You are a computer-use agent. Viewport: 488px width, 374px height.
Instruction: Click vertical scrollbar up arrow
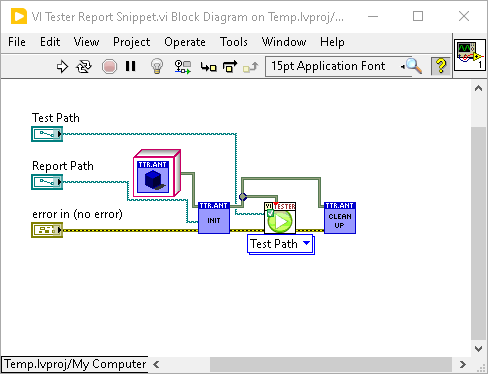click(478, 88)
